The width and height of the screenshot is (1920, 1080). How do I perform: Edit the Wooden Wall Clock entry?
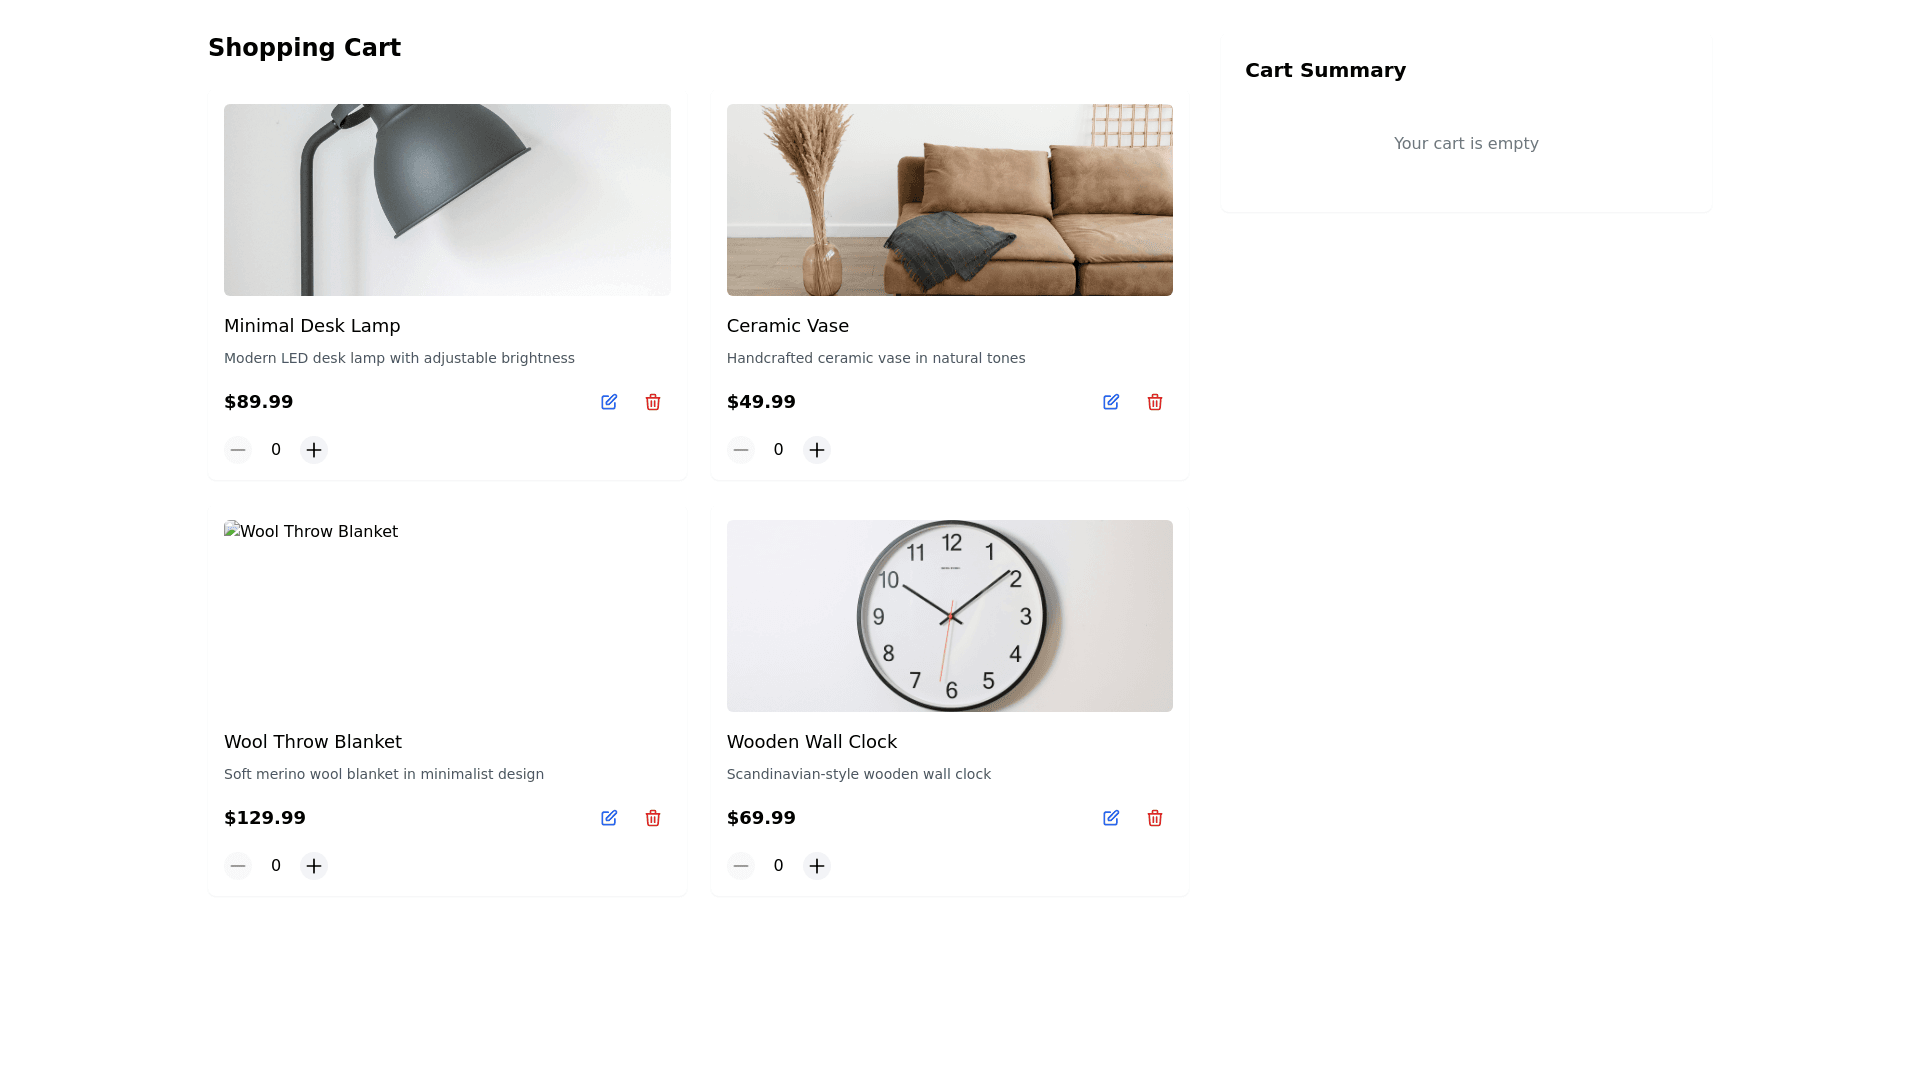click(1111, 818)
